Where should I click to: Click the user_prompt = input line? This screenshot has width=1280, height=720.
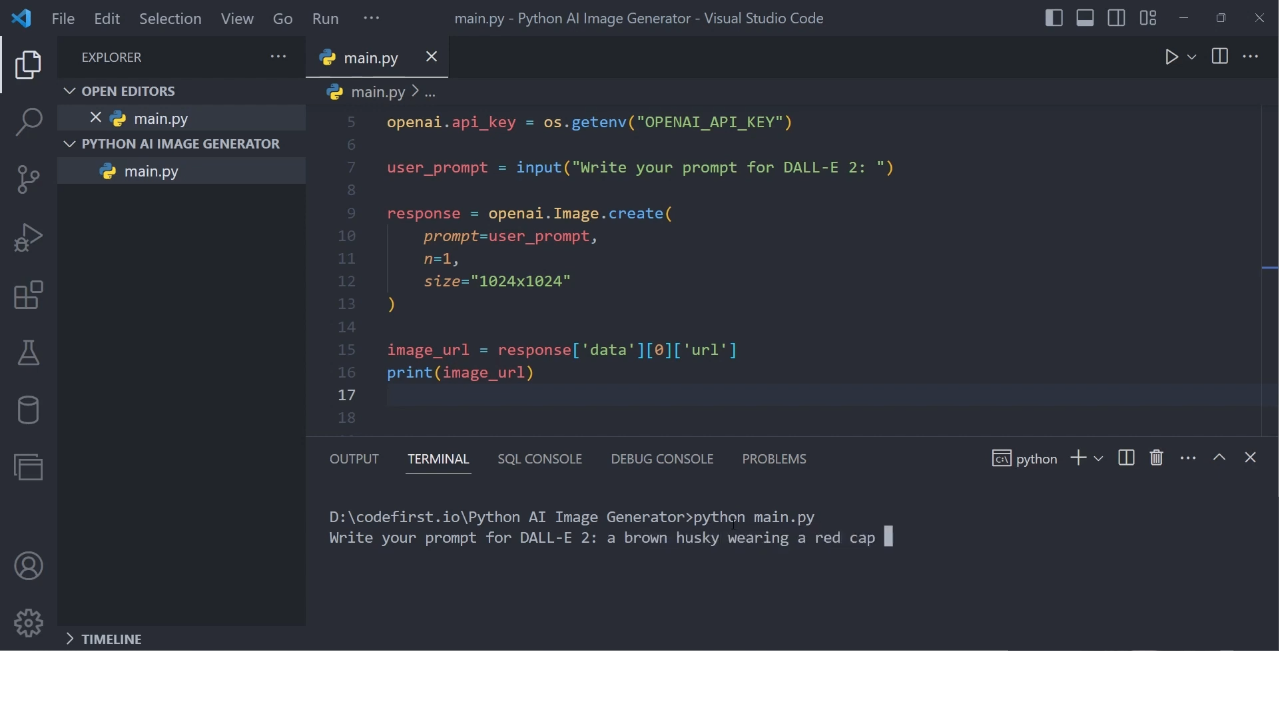pyautogui.click(x=640, y=168)
